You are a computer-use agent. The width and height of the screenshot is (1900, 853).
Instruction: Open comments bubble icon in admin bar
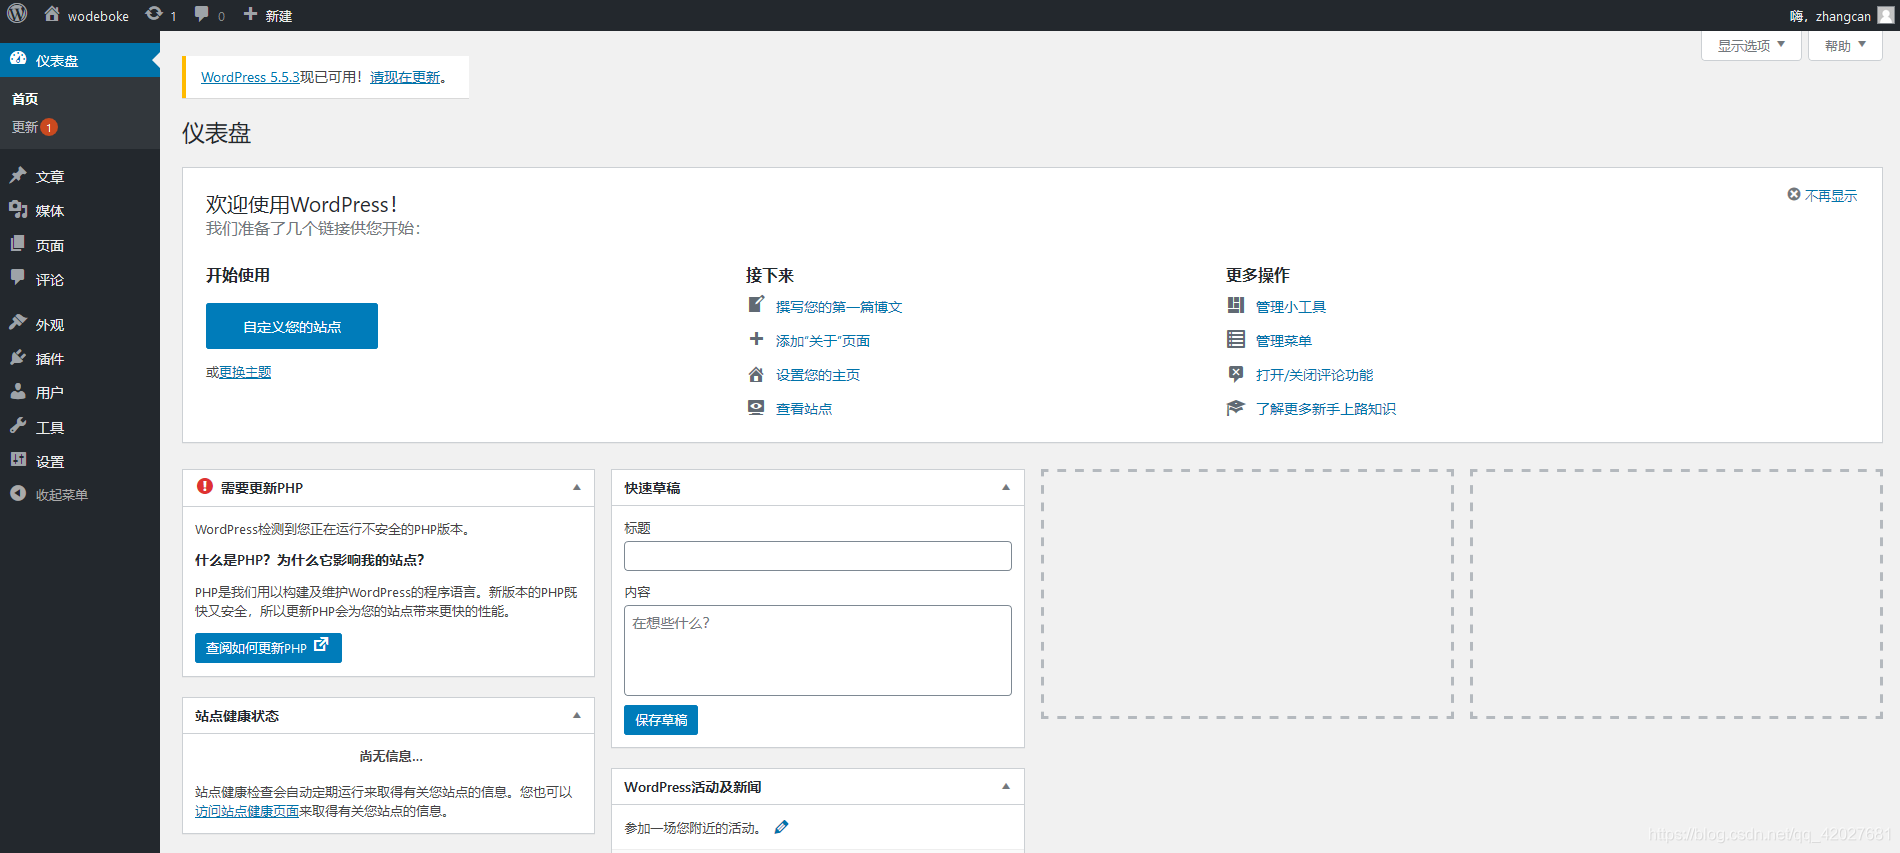tap(202, 14)
